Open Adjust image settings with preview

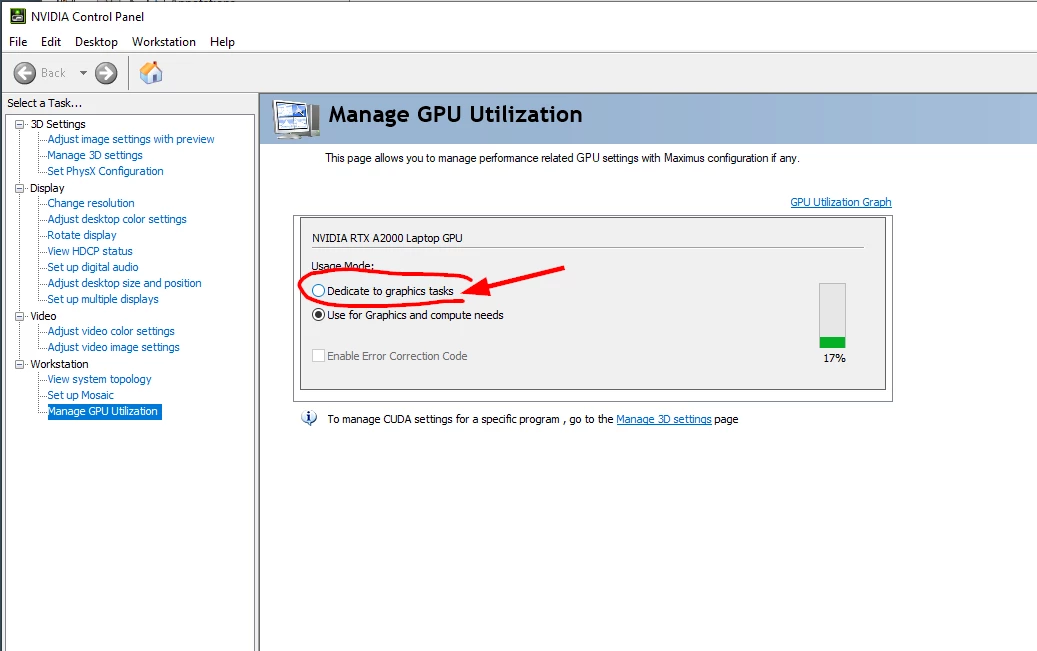pyautogui.click(x=131, y=139)
